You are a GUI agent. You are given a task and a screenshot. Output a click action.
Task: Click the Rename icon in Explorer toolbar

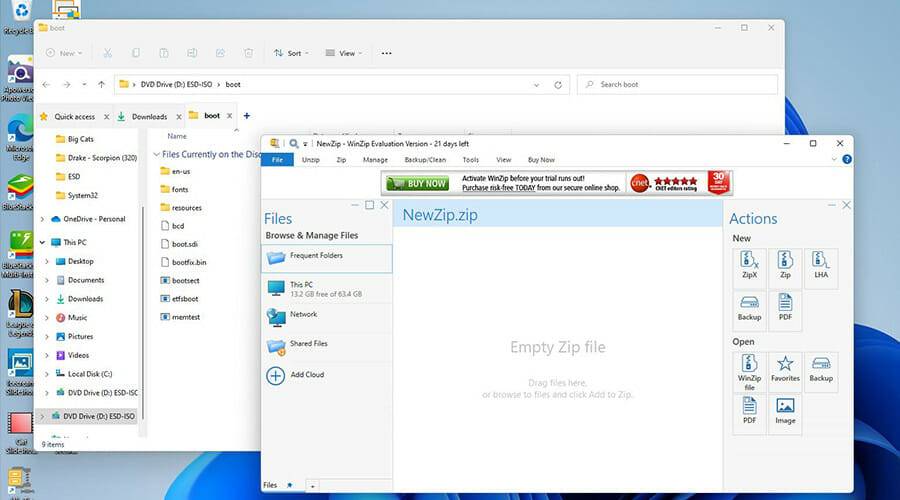click(192, 53)
